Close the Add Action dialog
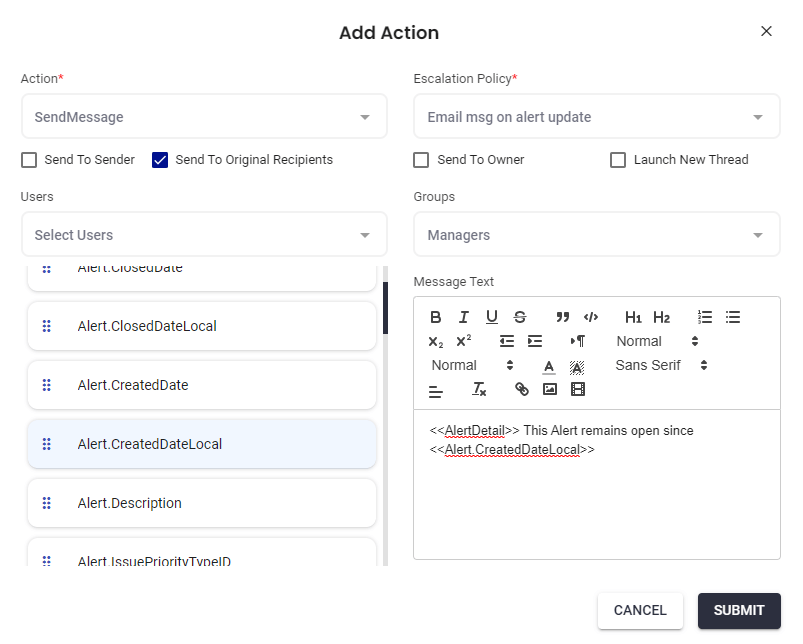803x644 pixels. [x=766, y=31]
